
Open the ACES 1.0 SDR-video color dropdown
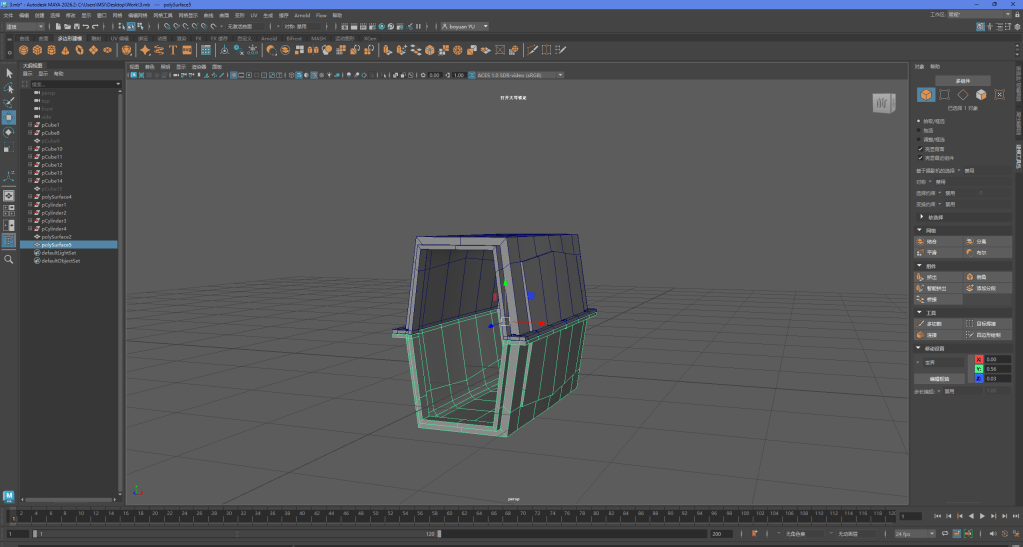point(518,75)
